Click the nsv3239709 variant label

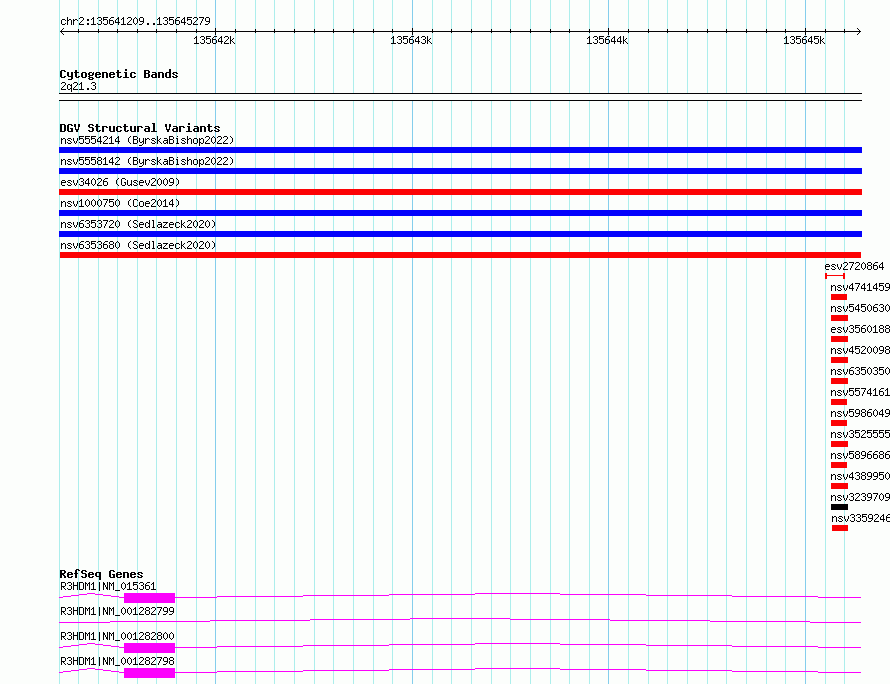click(x=860, y=497)
